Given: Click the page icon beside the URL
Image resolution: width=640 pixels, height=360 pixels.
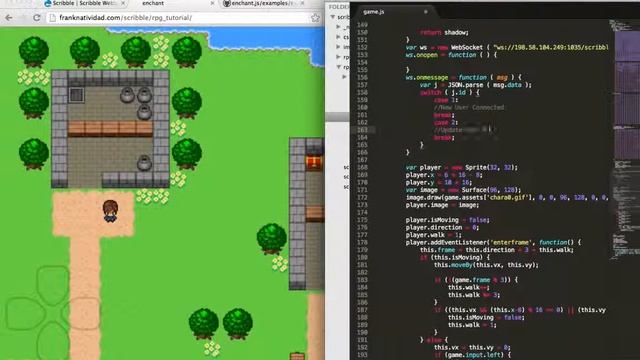Looking at the screenshot, I should click(x=52, y=18).
